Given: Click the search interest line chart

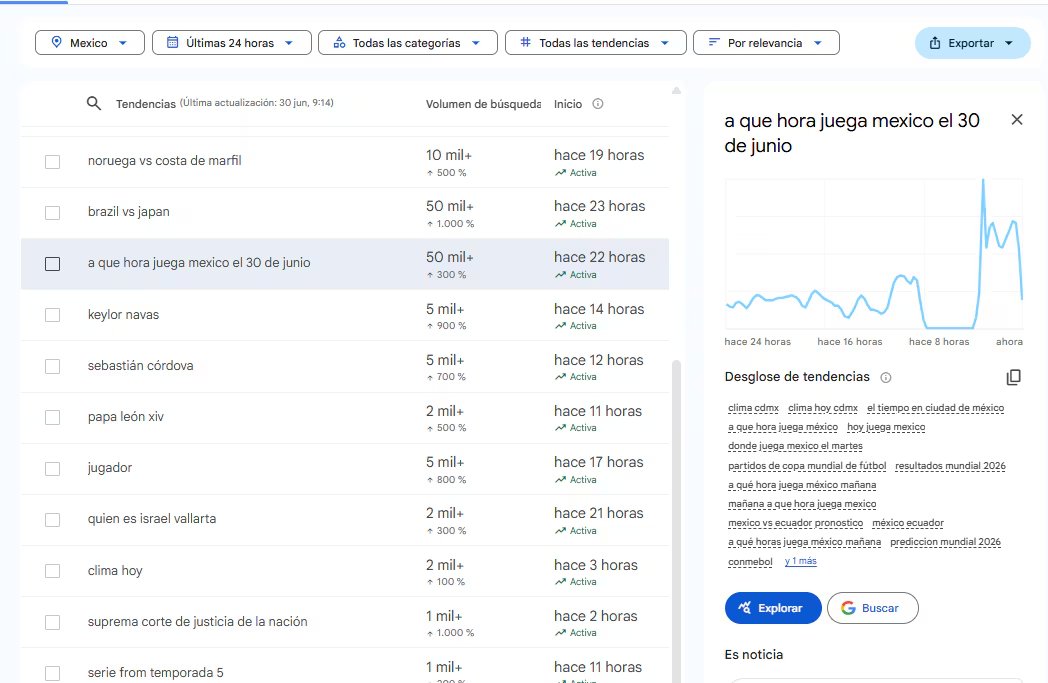Looking at the screenshot, I should [874, 254].
